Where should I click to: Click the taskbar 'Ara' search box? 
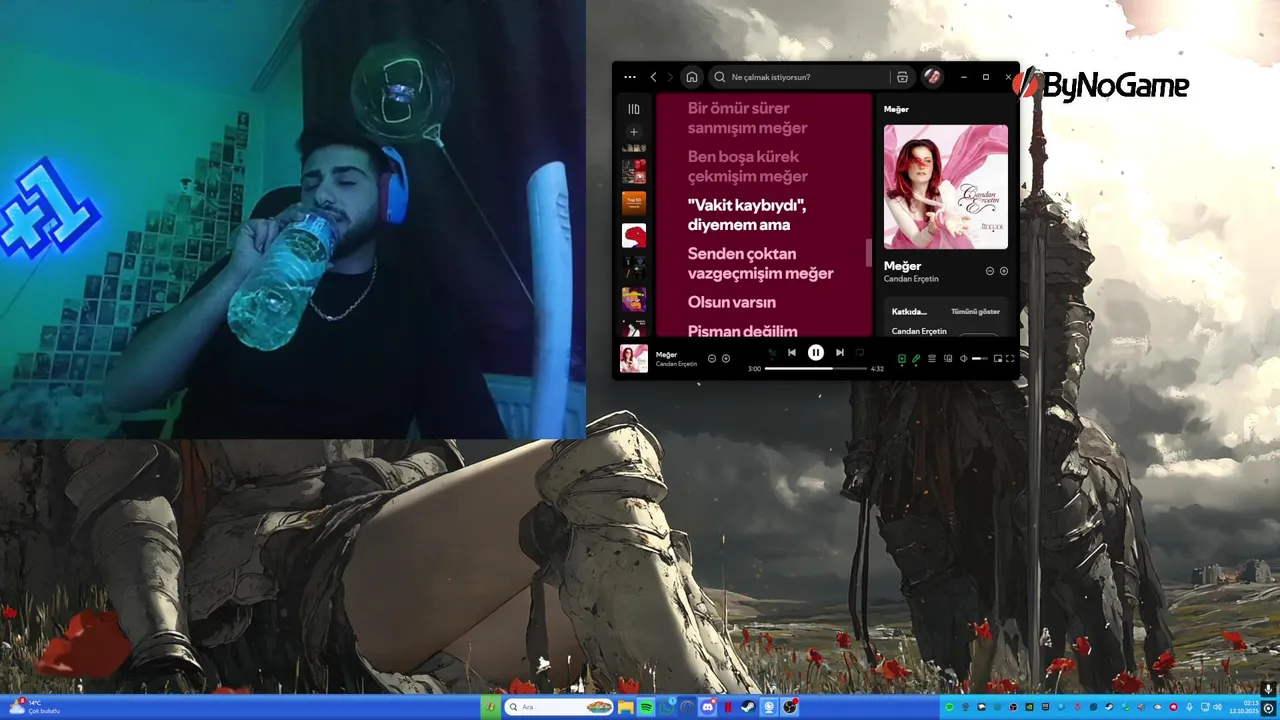(x=559, y=707)
